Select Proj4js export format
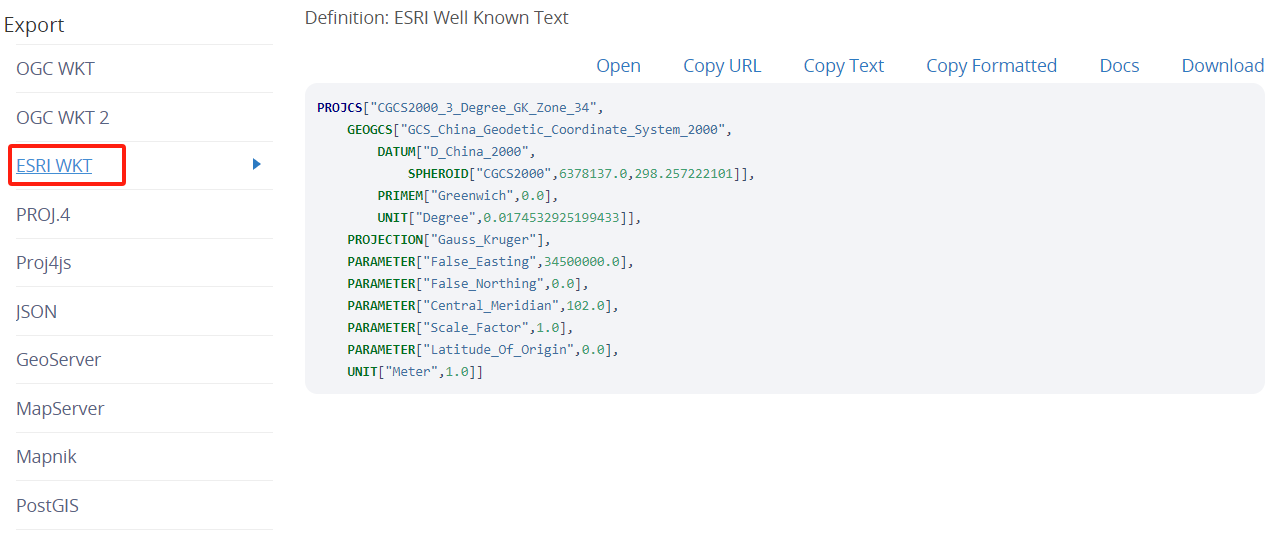Viewport: 1280px width, 535px height. tap(43, 263)
